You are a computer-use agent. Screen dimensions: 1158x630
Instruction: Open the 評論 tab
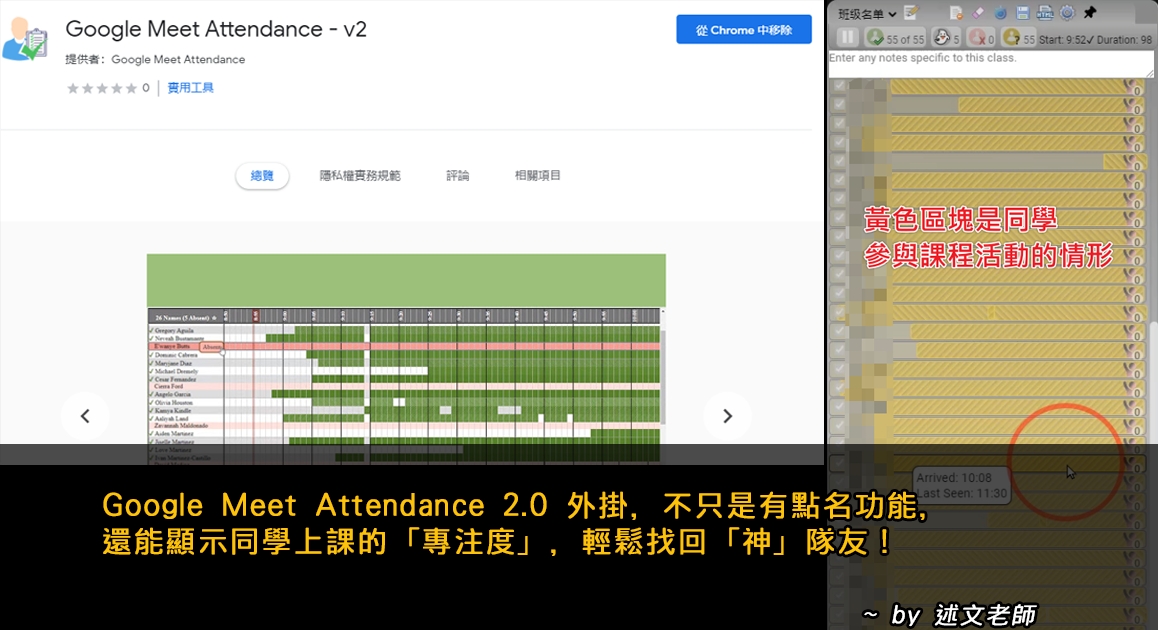[x=458, y=176]
